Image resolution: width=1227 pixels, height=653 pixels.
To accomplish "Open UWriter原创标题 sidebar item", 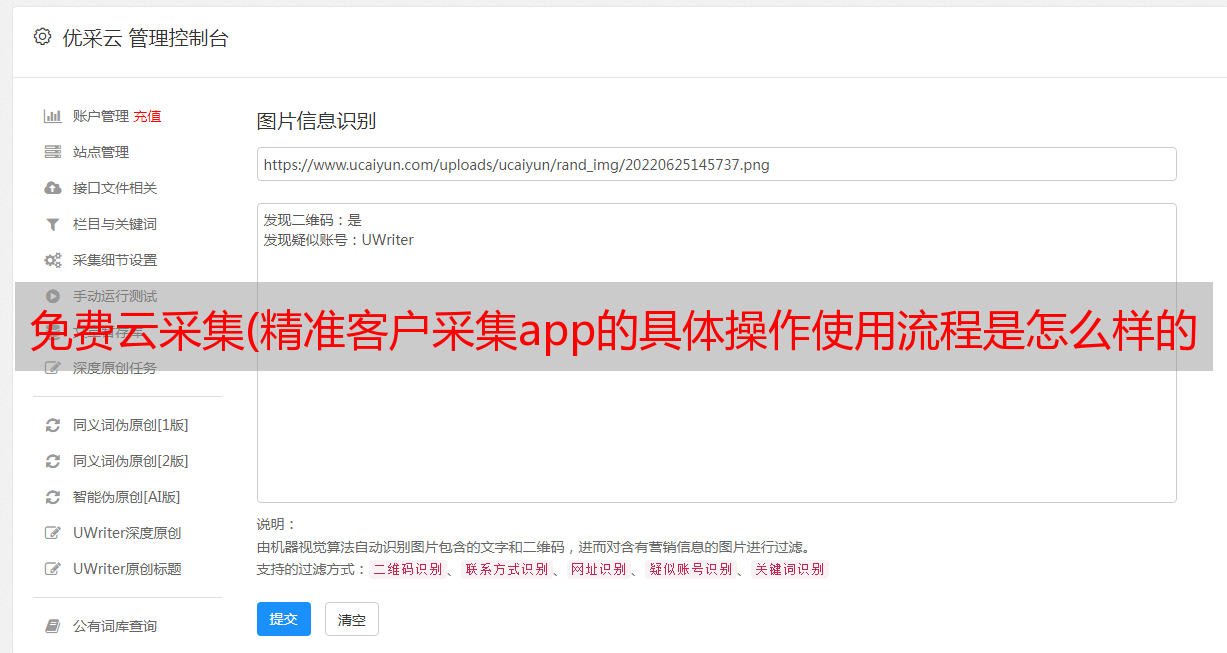I will [x=127, y=569].
